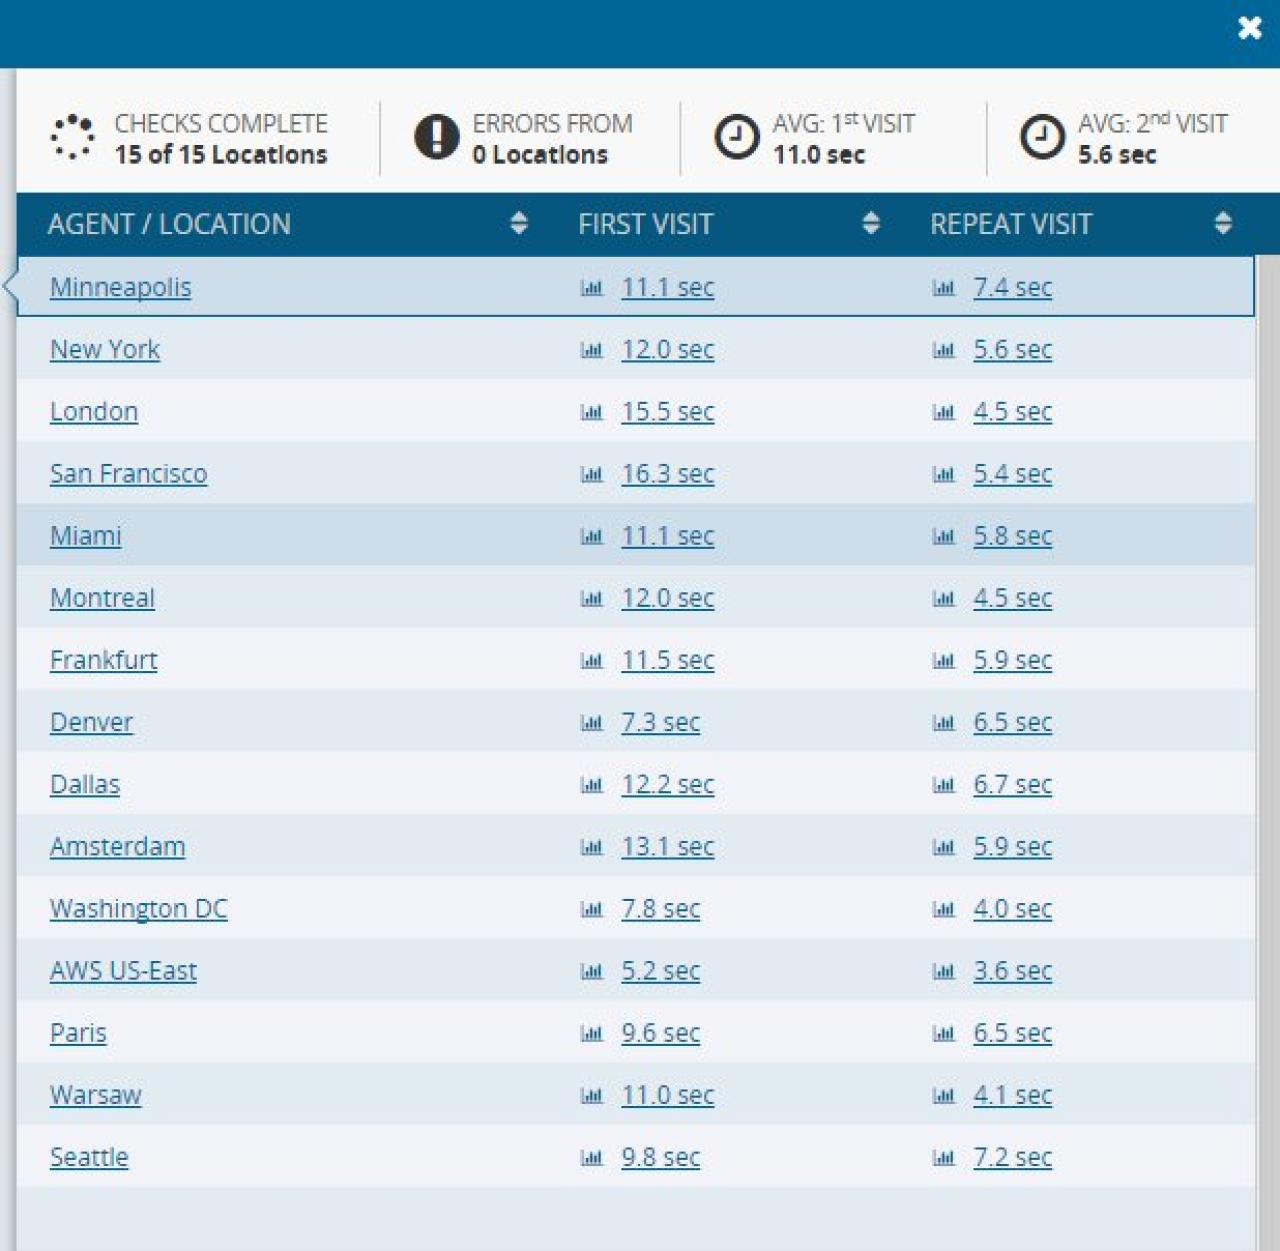This screenshot has height=1251, width=1280.
Task: Open the New York location link
Action: (x=105, y=350)
